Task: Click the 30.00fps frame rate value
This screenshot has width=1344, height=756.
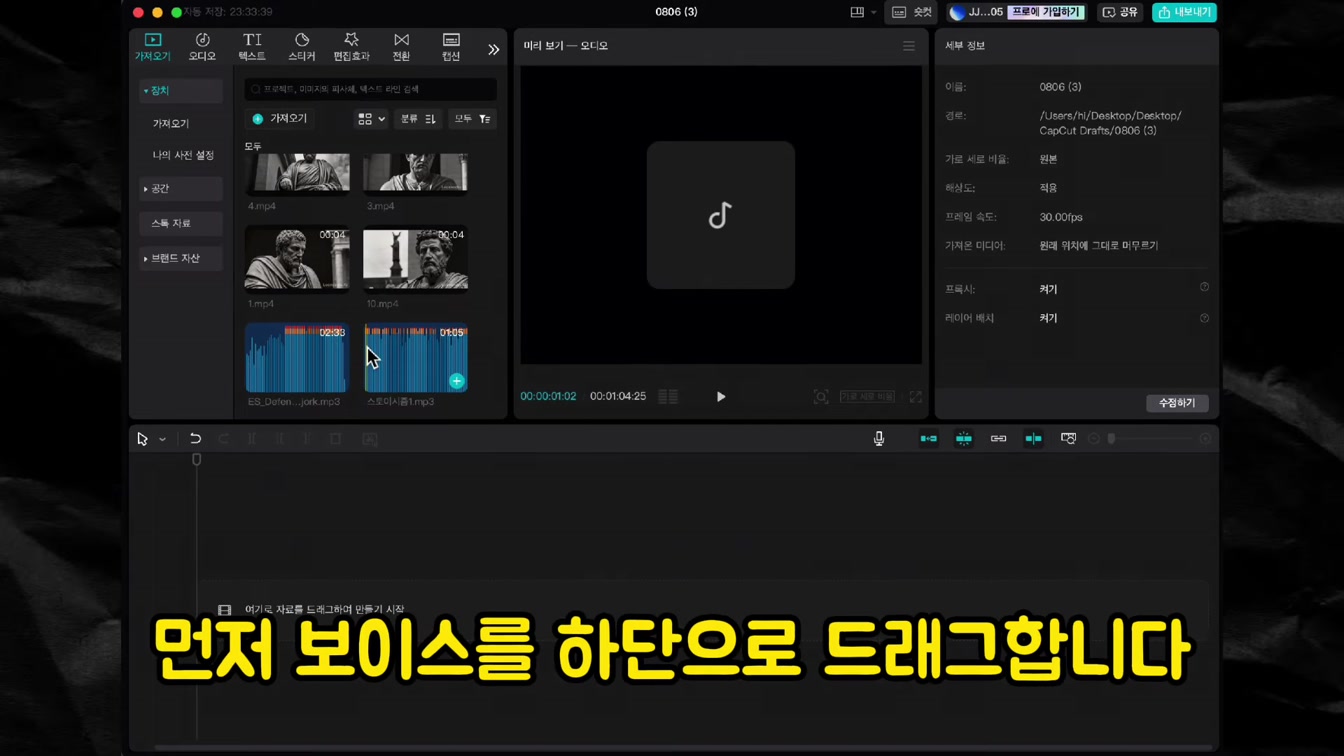Action: point(1061,217)
